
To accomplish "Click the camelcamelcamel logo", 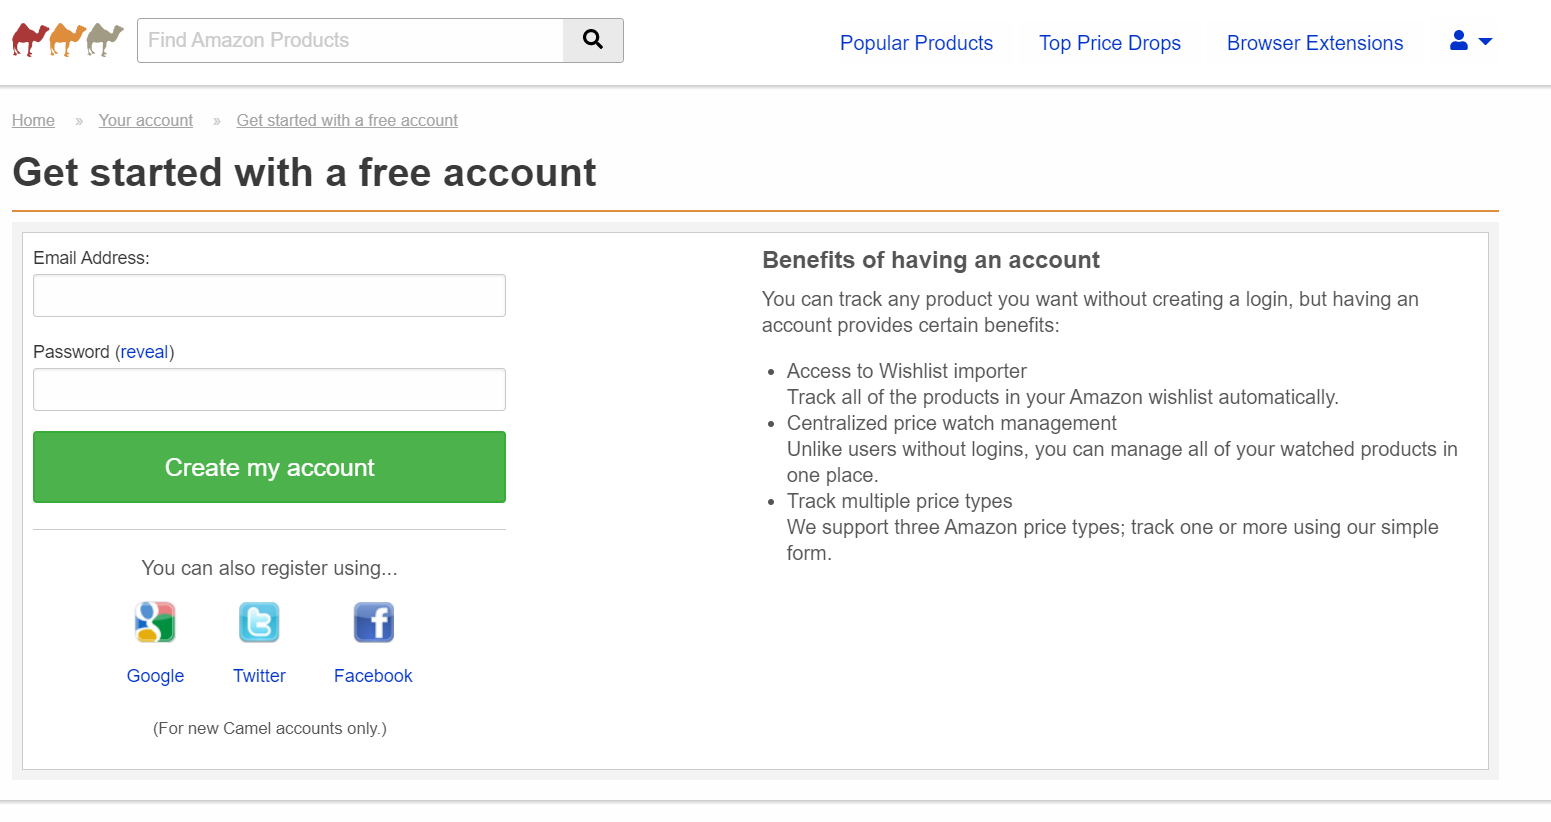I will click(68, 40).
